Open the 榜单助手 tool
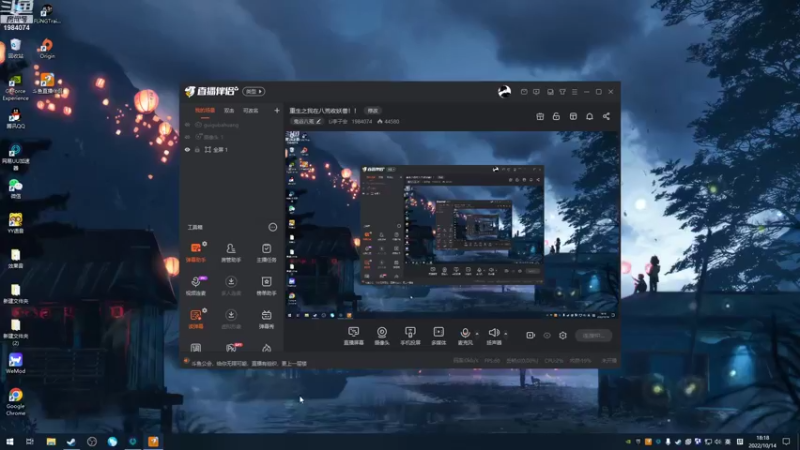Viewport: 800px width, 450px height. click(266, 285)
